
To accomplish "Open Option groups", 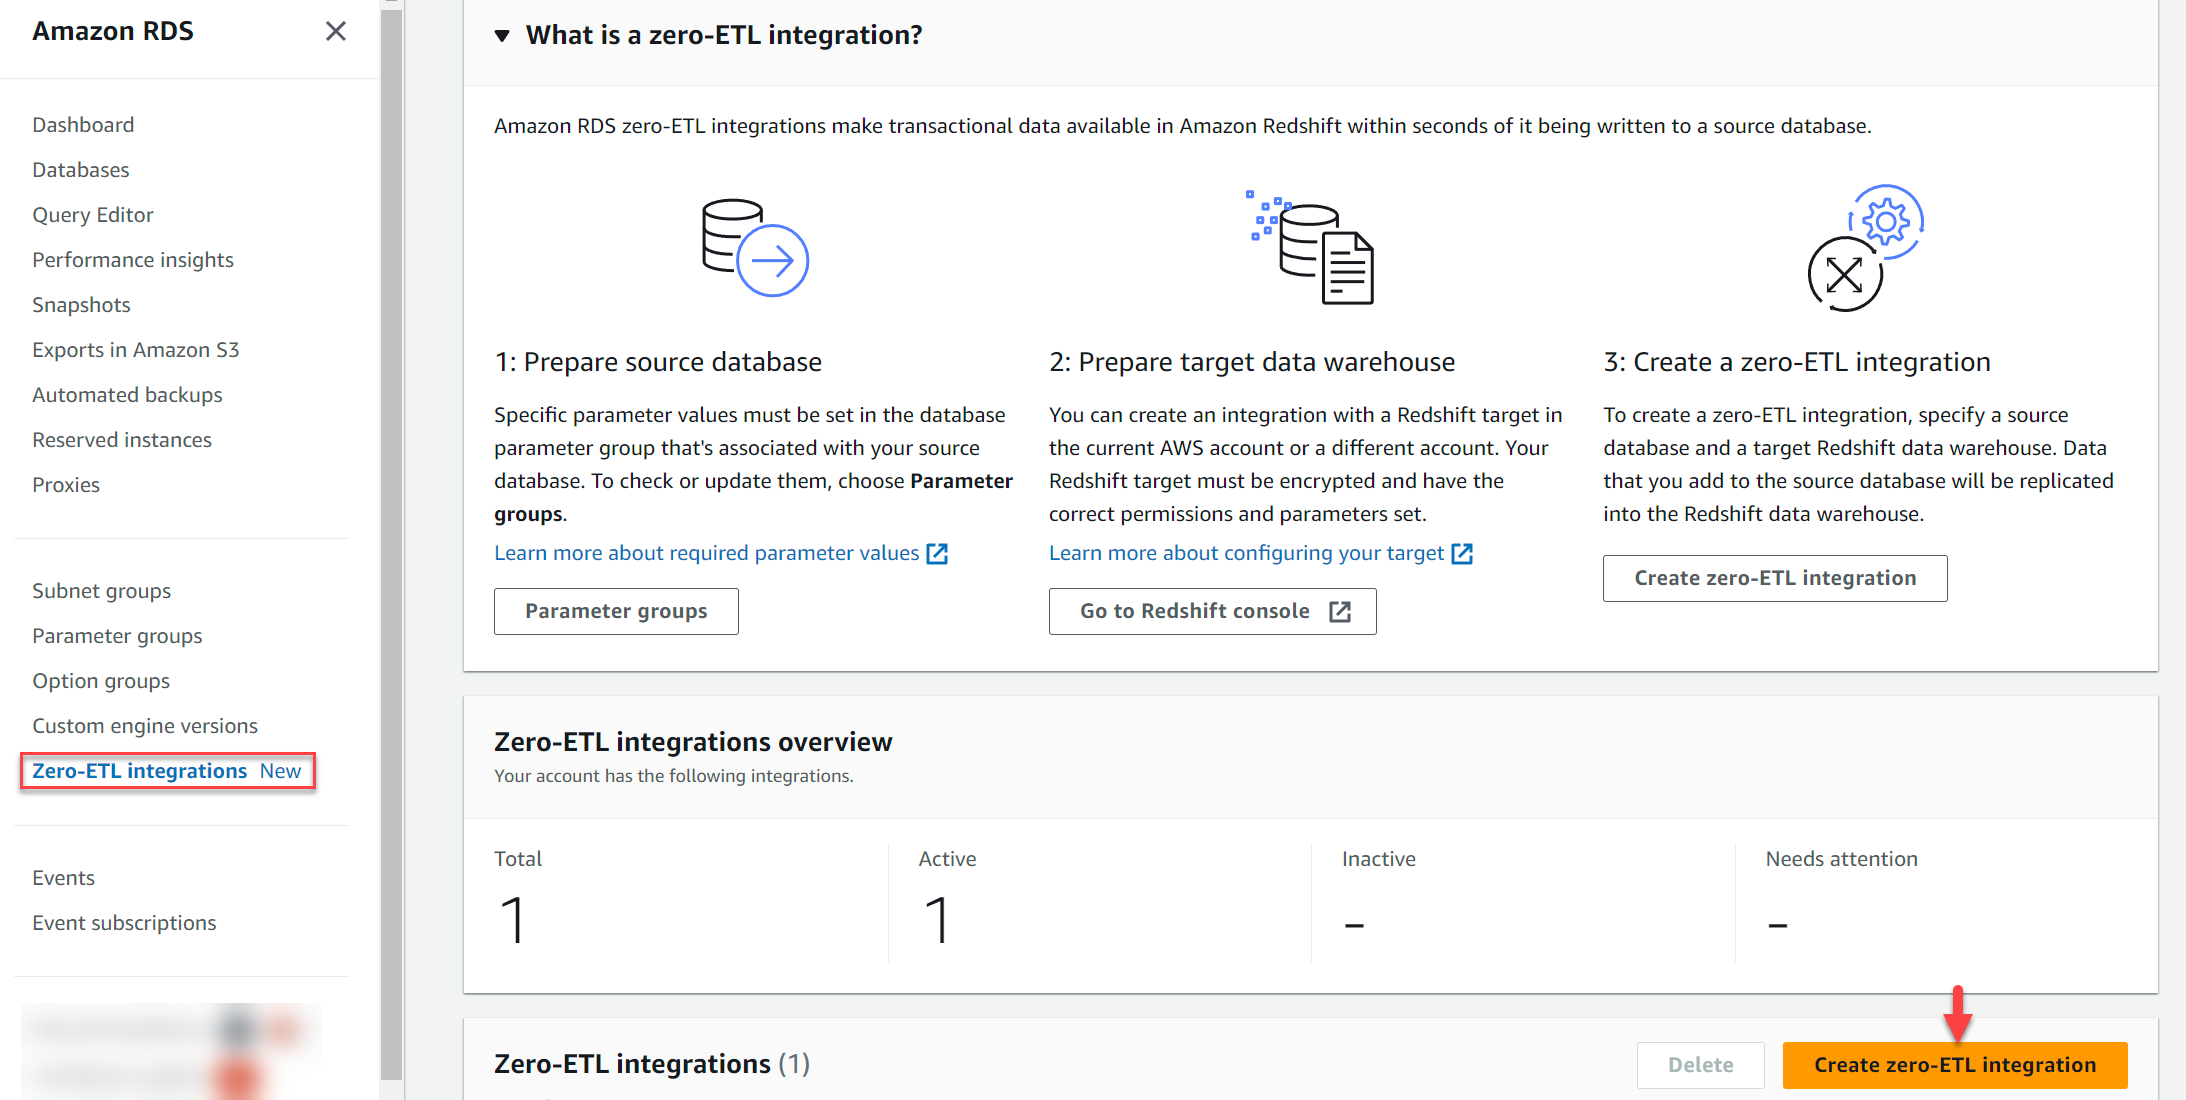I will [101, 680].
